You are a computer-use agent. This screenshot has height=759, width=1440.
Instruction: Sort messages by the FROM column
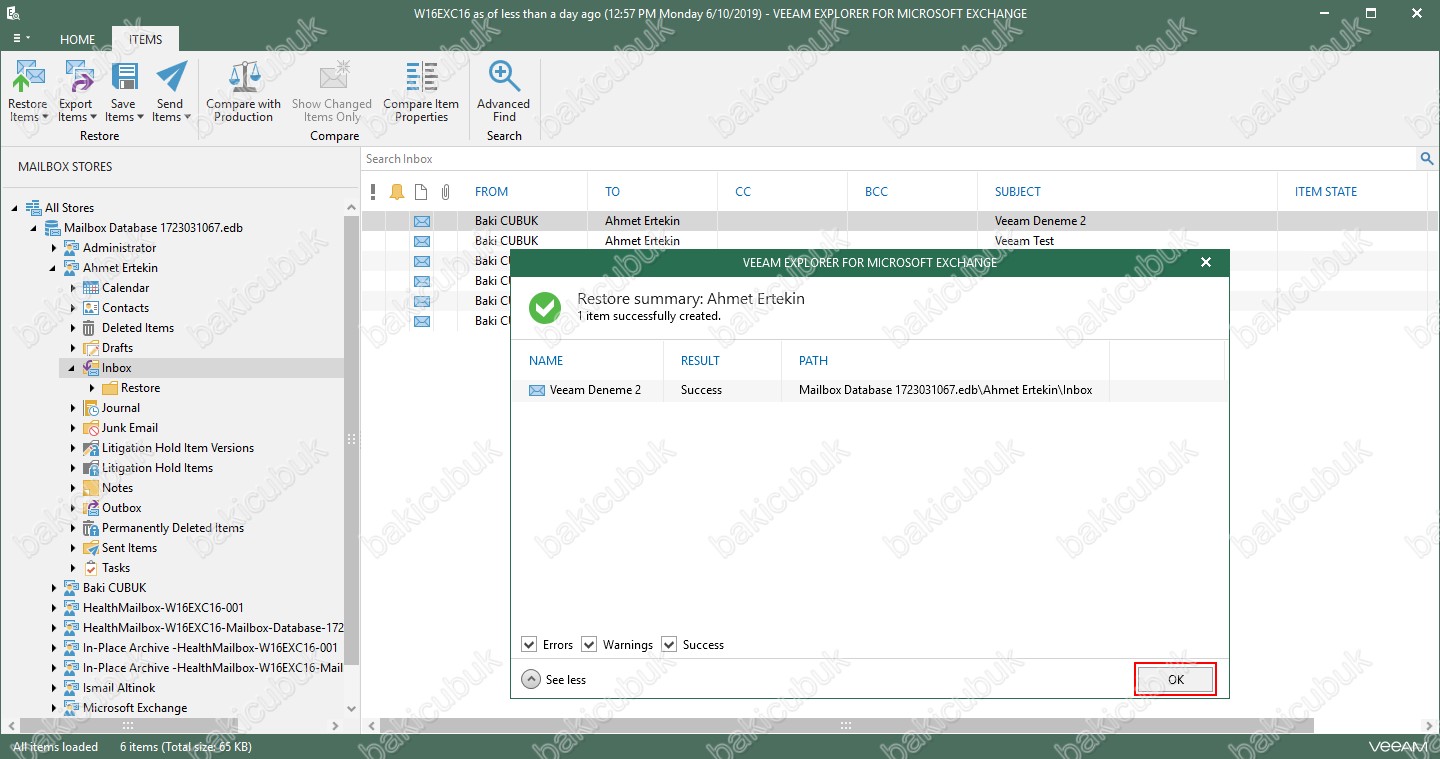[491, 192]
